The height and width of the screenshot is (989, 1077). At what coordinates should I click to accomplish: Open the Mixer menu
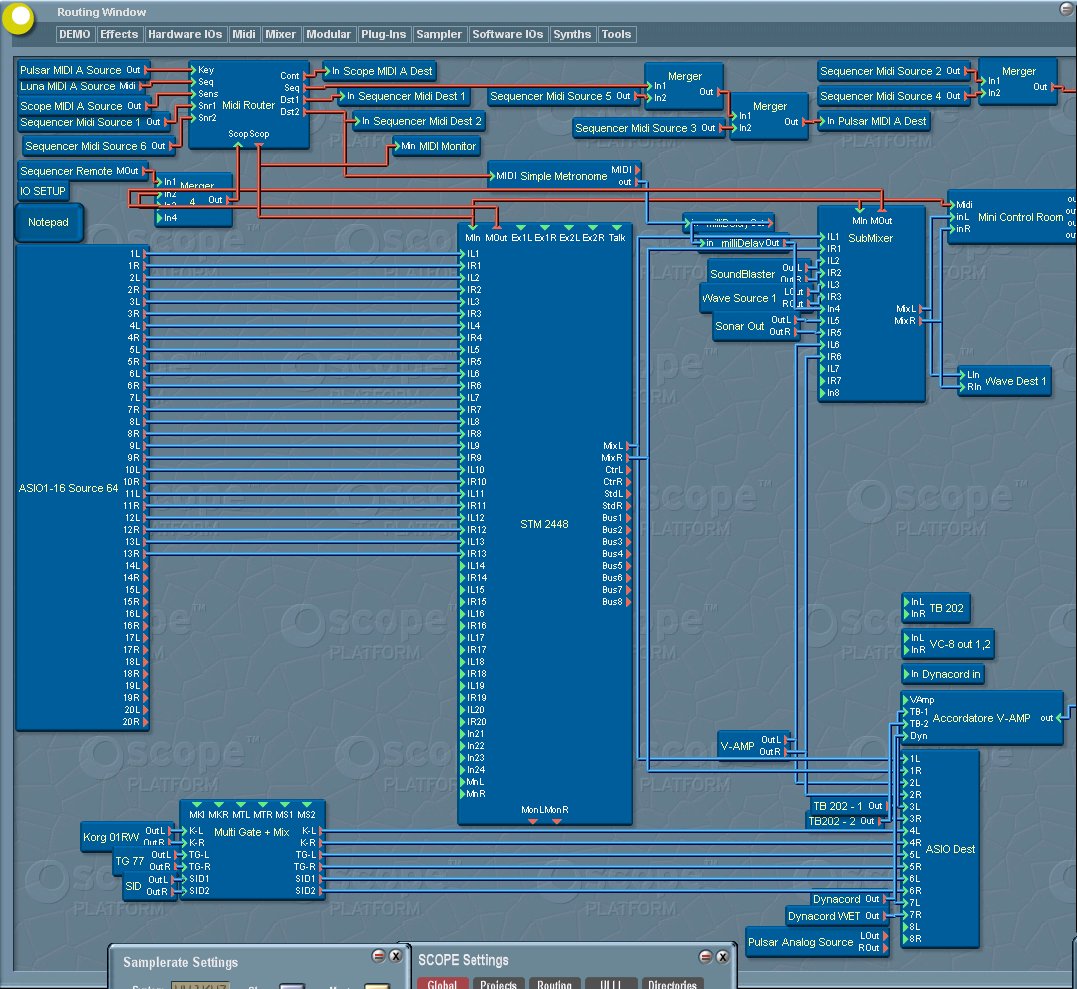[280, 34]
